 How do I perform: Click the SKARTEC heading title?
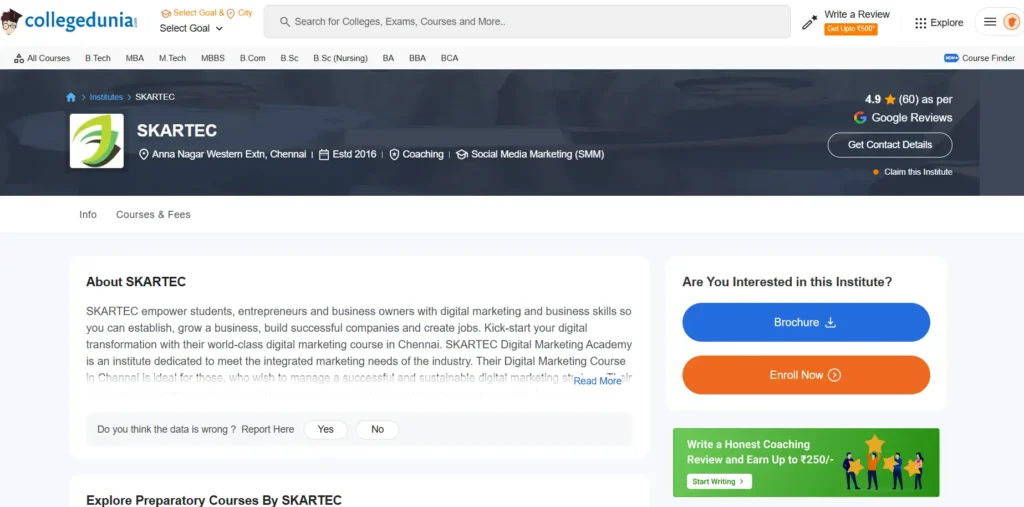click(177, 131)
